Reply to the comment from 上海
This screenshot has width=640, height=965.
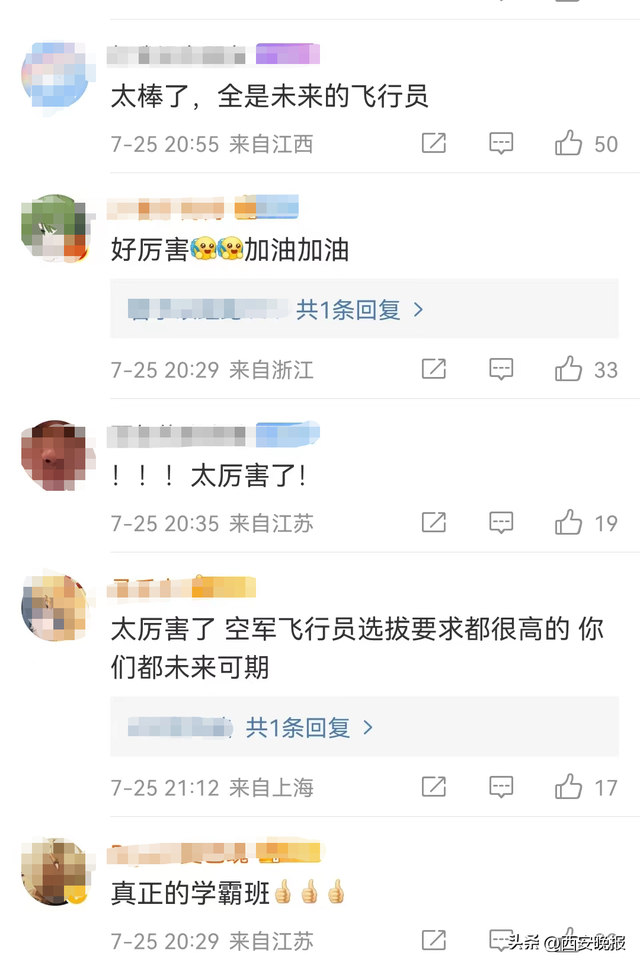click(501, 787)
